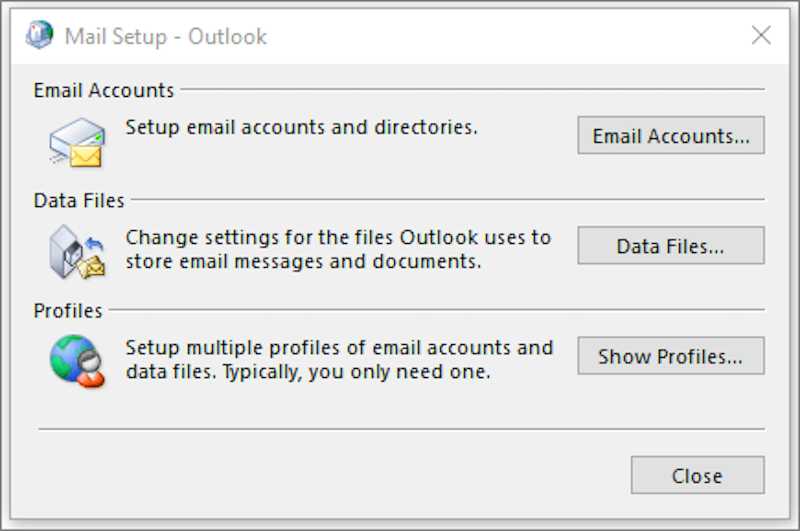The image size is (800, 531).
Task: Open the Email Accounts button
Action: [671, 135]
